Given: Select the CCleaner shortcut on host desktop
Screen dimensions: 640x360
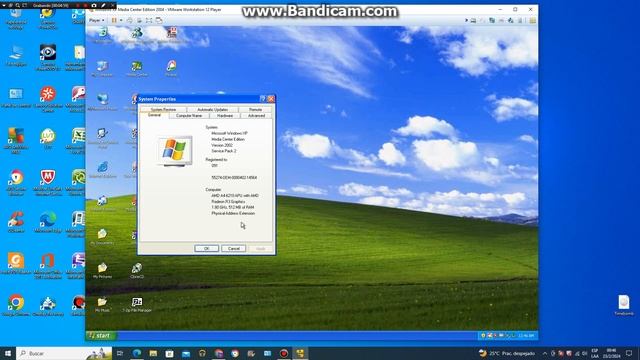Looking at the screenshot, I should pyautogui.click(x=16, y=223).
